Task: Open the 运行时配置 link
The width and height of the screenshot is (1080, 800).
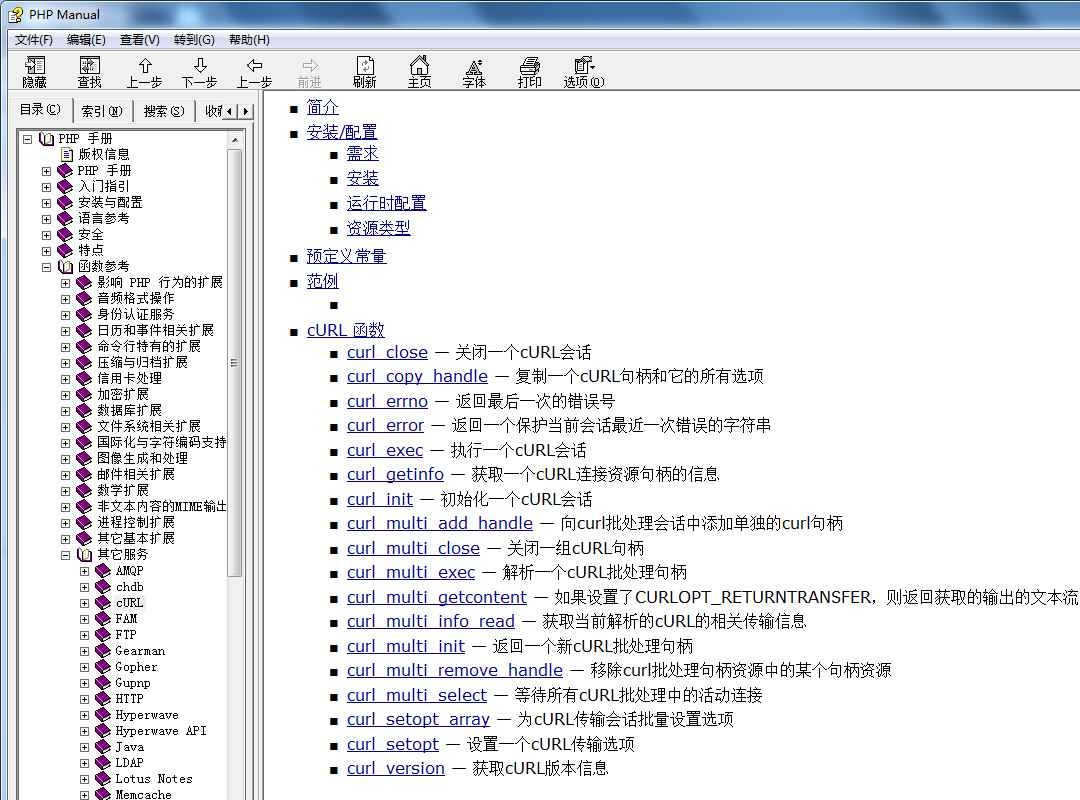Action: click(x=386, y=203)
